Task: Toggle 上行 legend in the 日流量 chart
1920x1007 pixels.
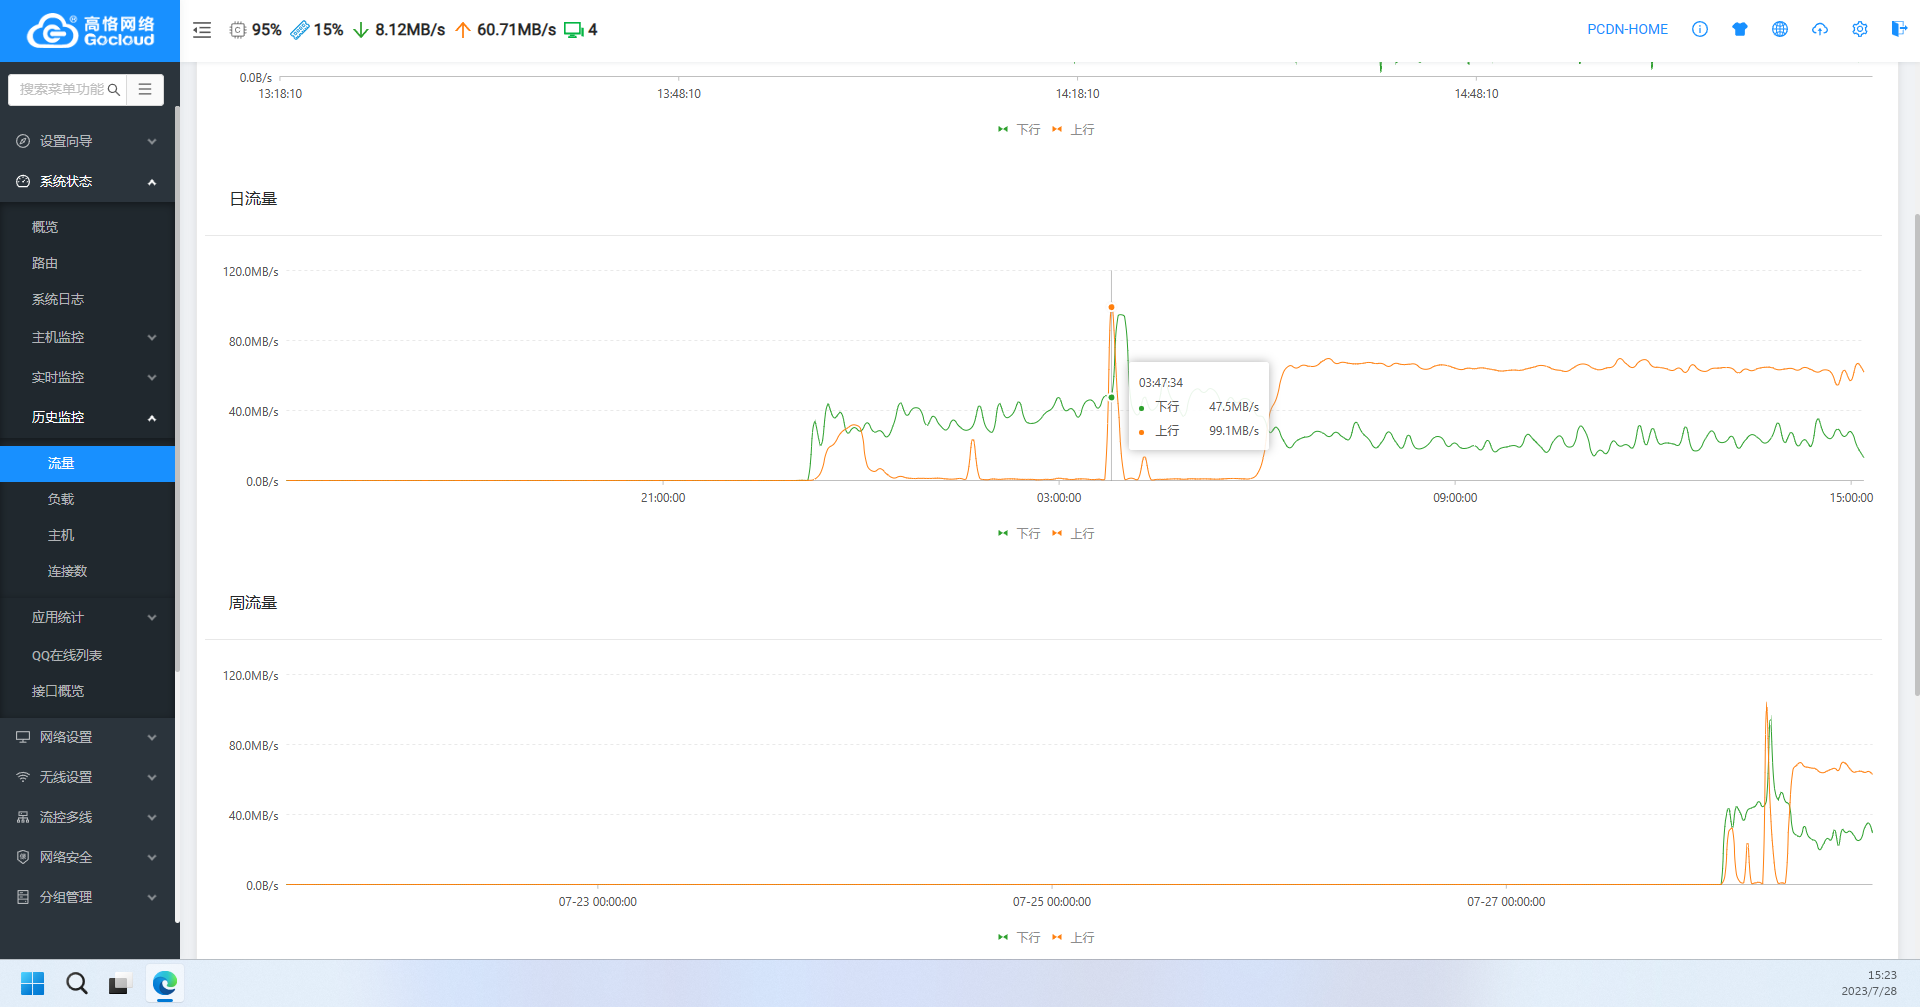Action: 1074,534
